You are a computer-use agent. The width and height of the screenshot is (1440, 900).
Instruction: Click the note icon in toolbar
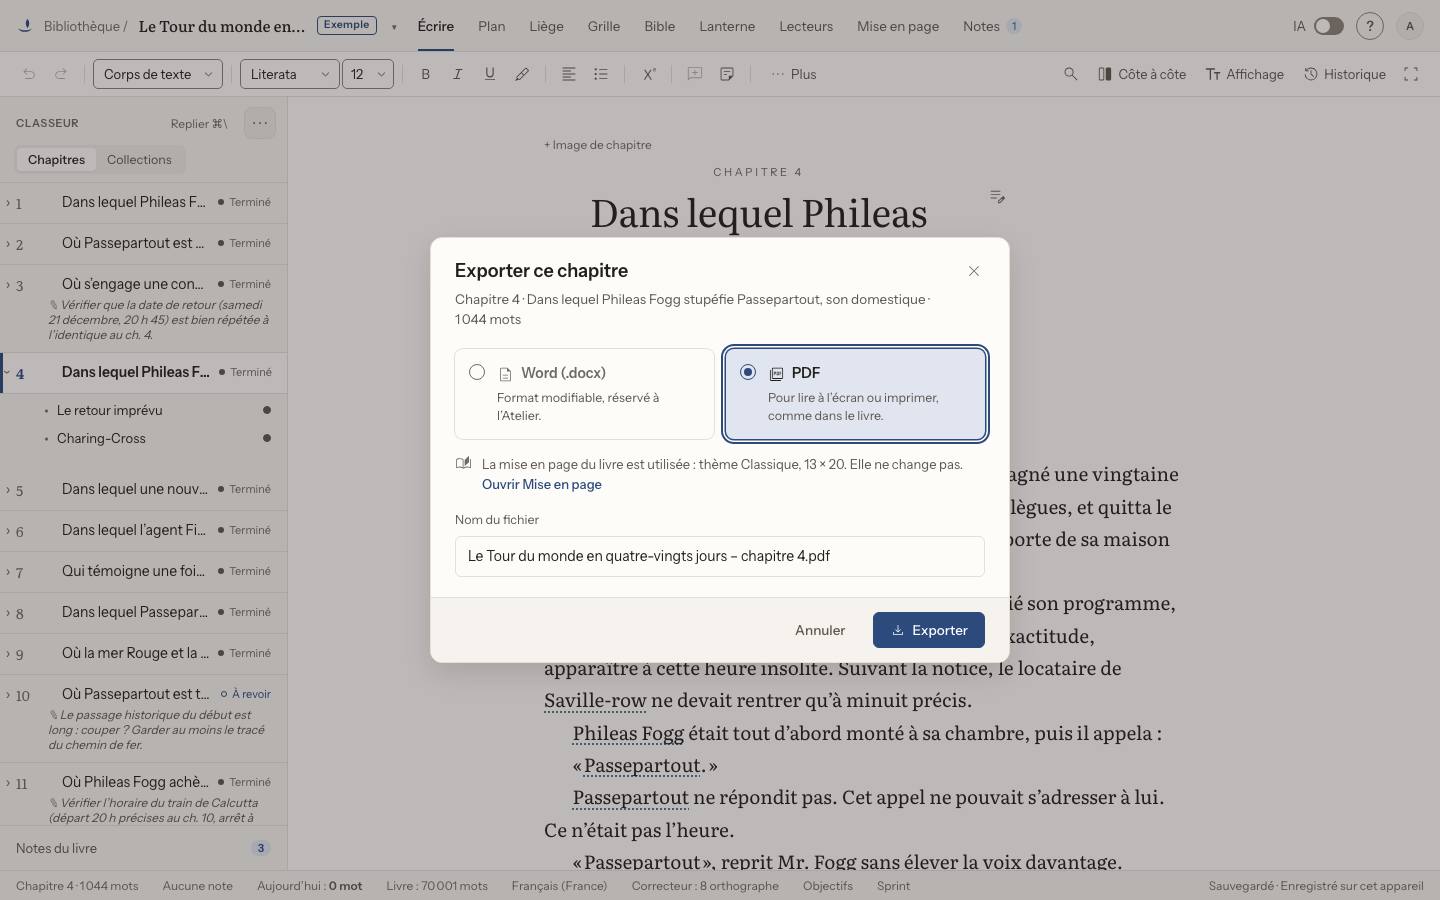727,74
